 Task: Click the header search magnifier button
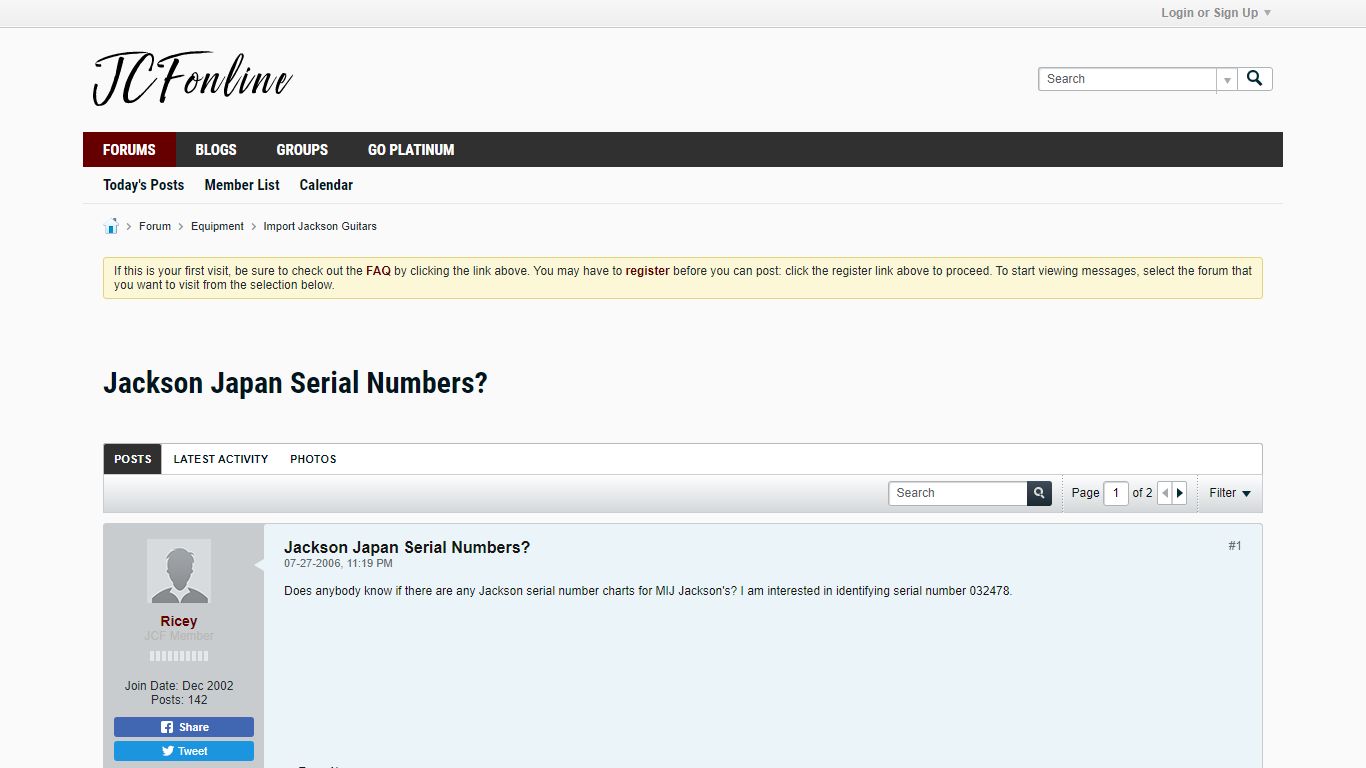click(1255, 79)
